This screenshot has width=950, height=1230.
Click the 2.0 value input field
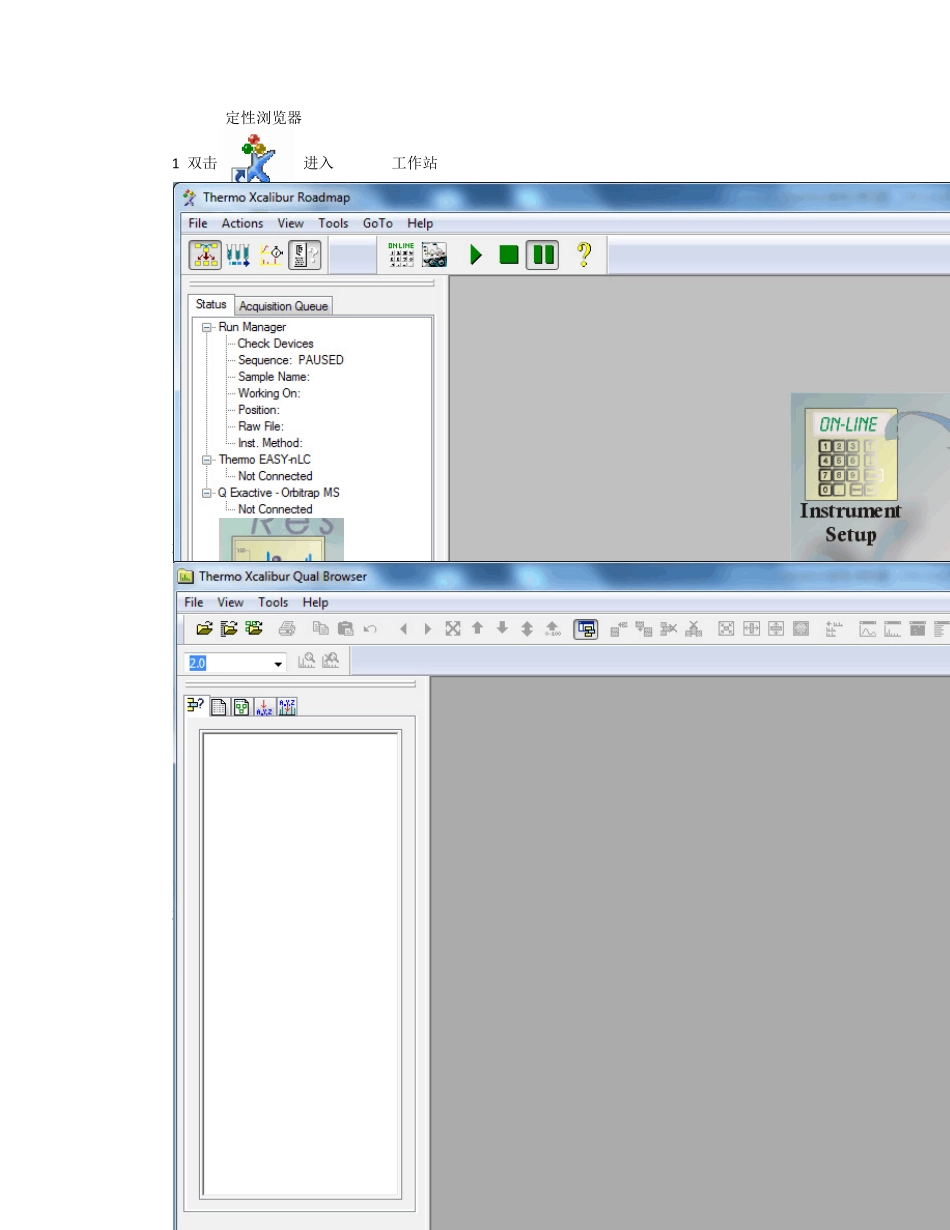228,664
